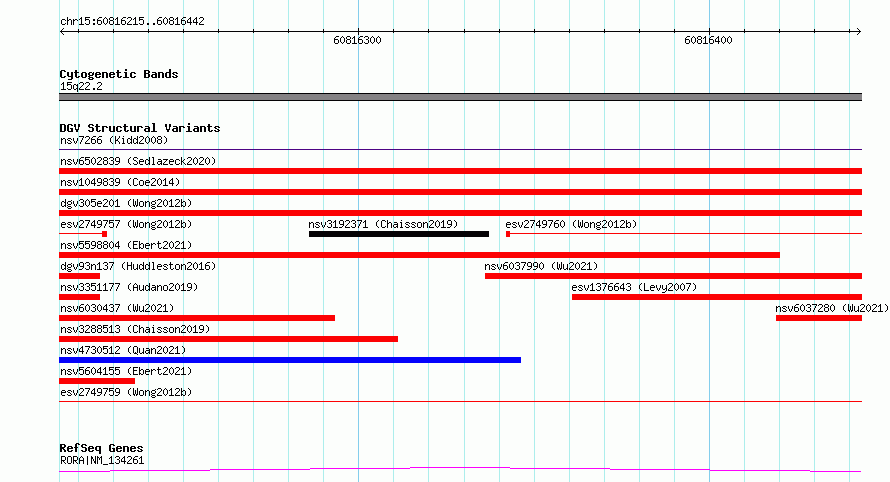Click the nsv3192371 (Chaisson2019) label
The width and height of the screenshot is (890, 482).
tap(383, 224)
